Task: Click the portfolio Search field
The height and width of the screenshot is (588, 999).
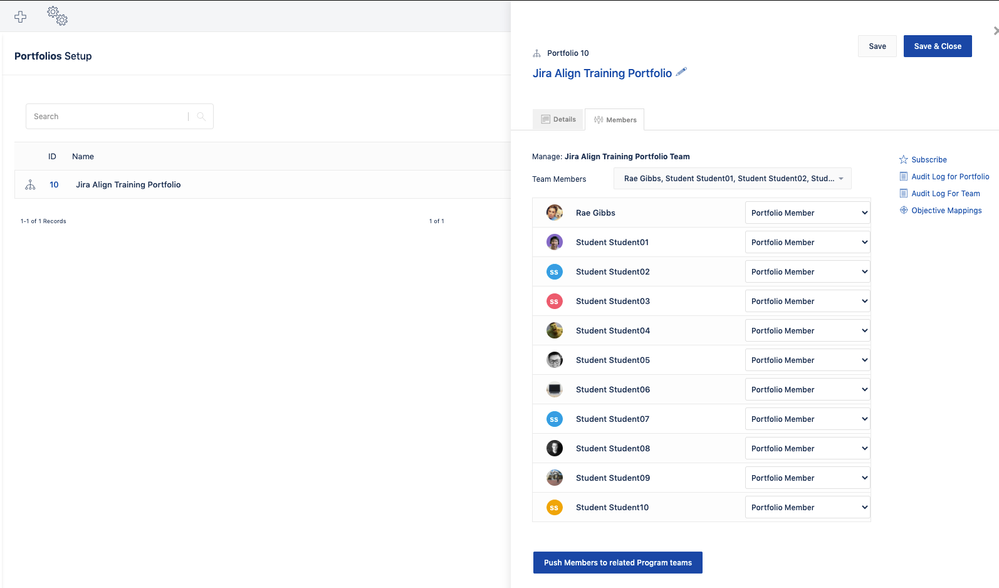Action: click(x=107, y=117)
